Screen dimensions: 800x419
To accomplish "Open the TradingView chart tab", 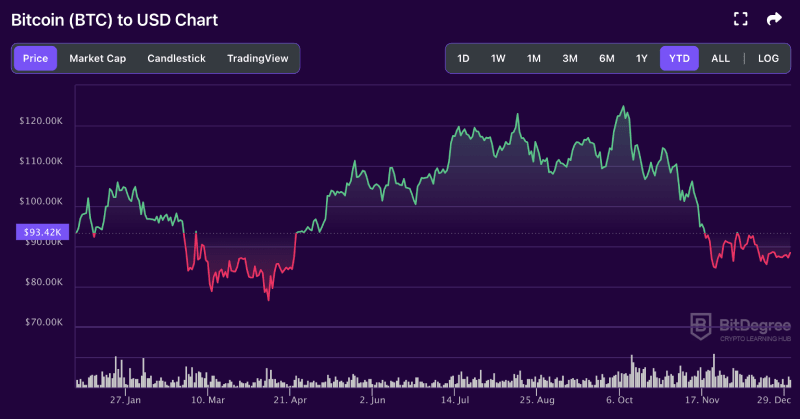I will pos(258,58).
